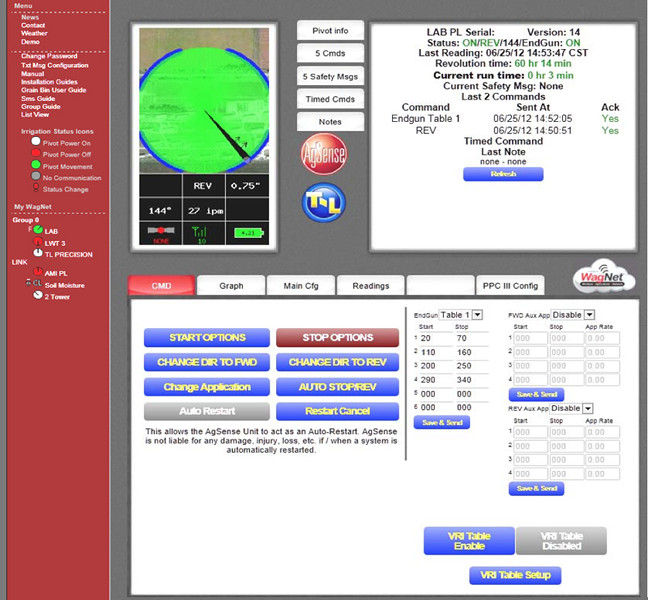Screen dimensions: 648x600
Task: Click the LWT 3 red status icon
Action: coord(37,243)
